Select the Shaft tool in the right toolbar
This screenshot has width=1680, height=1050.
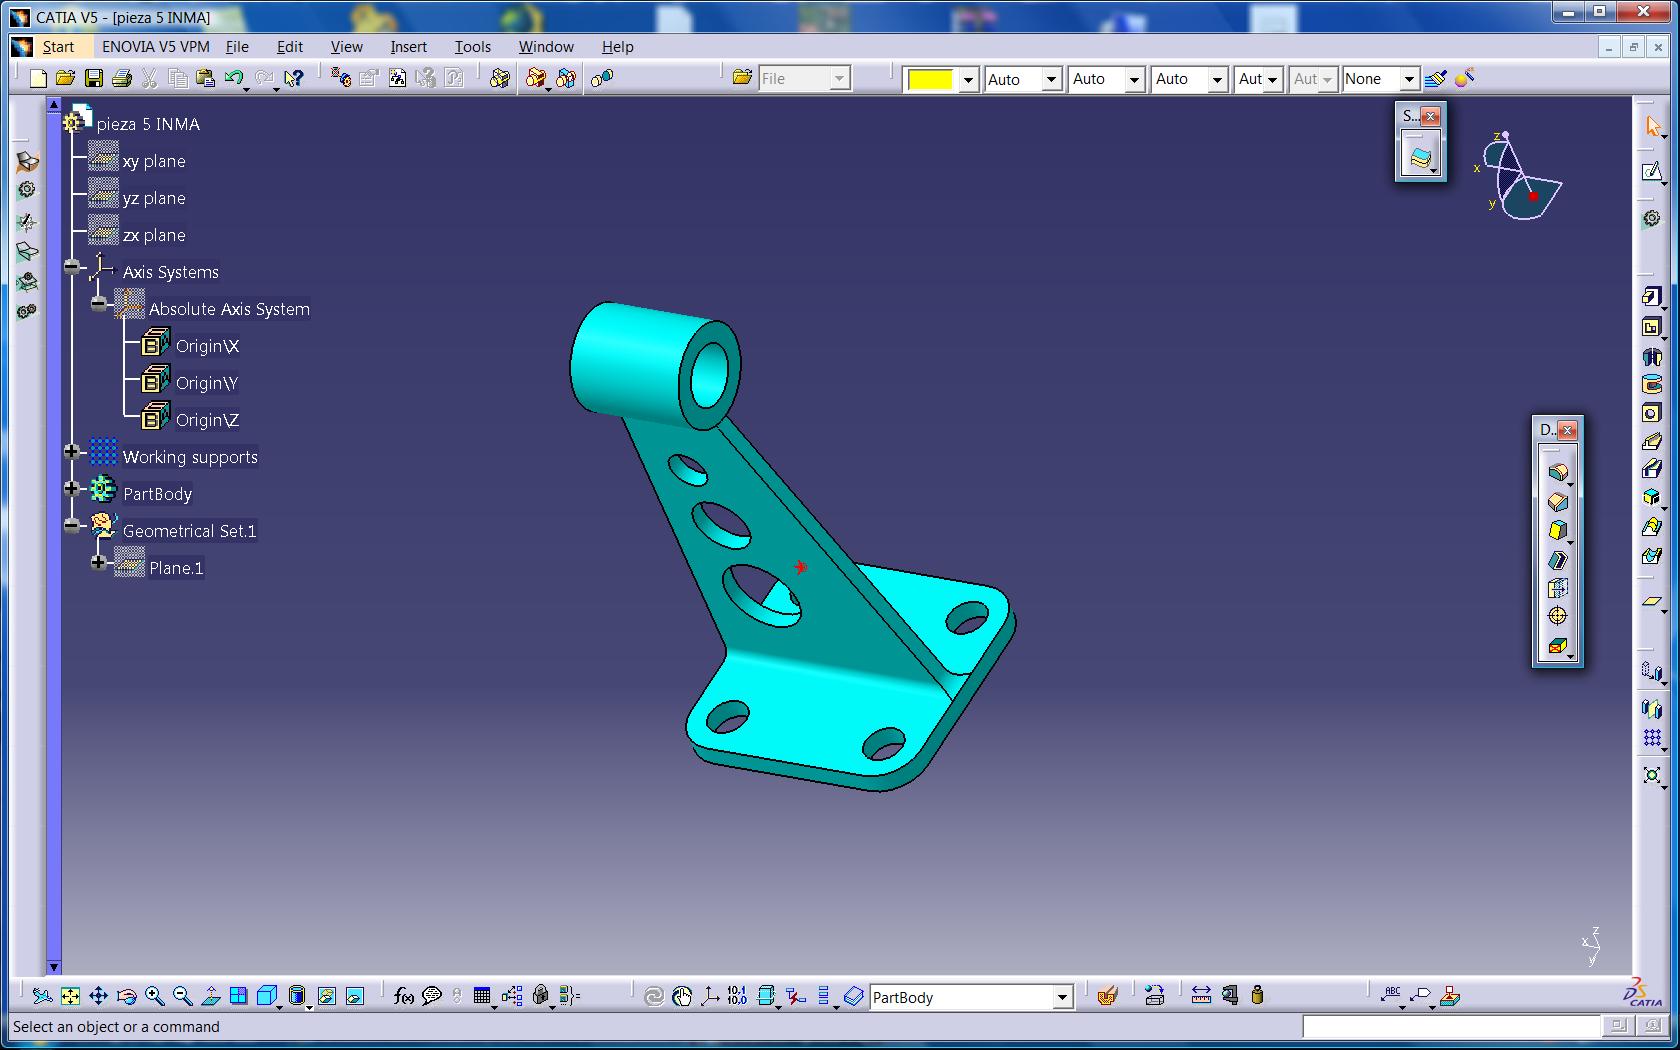click(x=1651, y=356)
